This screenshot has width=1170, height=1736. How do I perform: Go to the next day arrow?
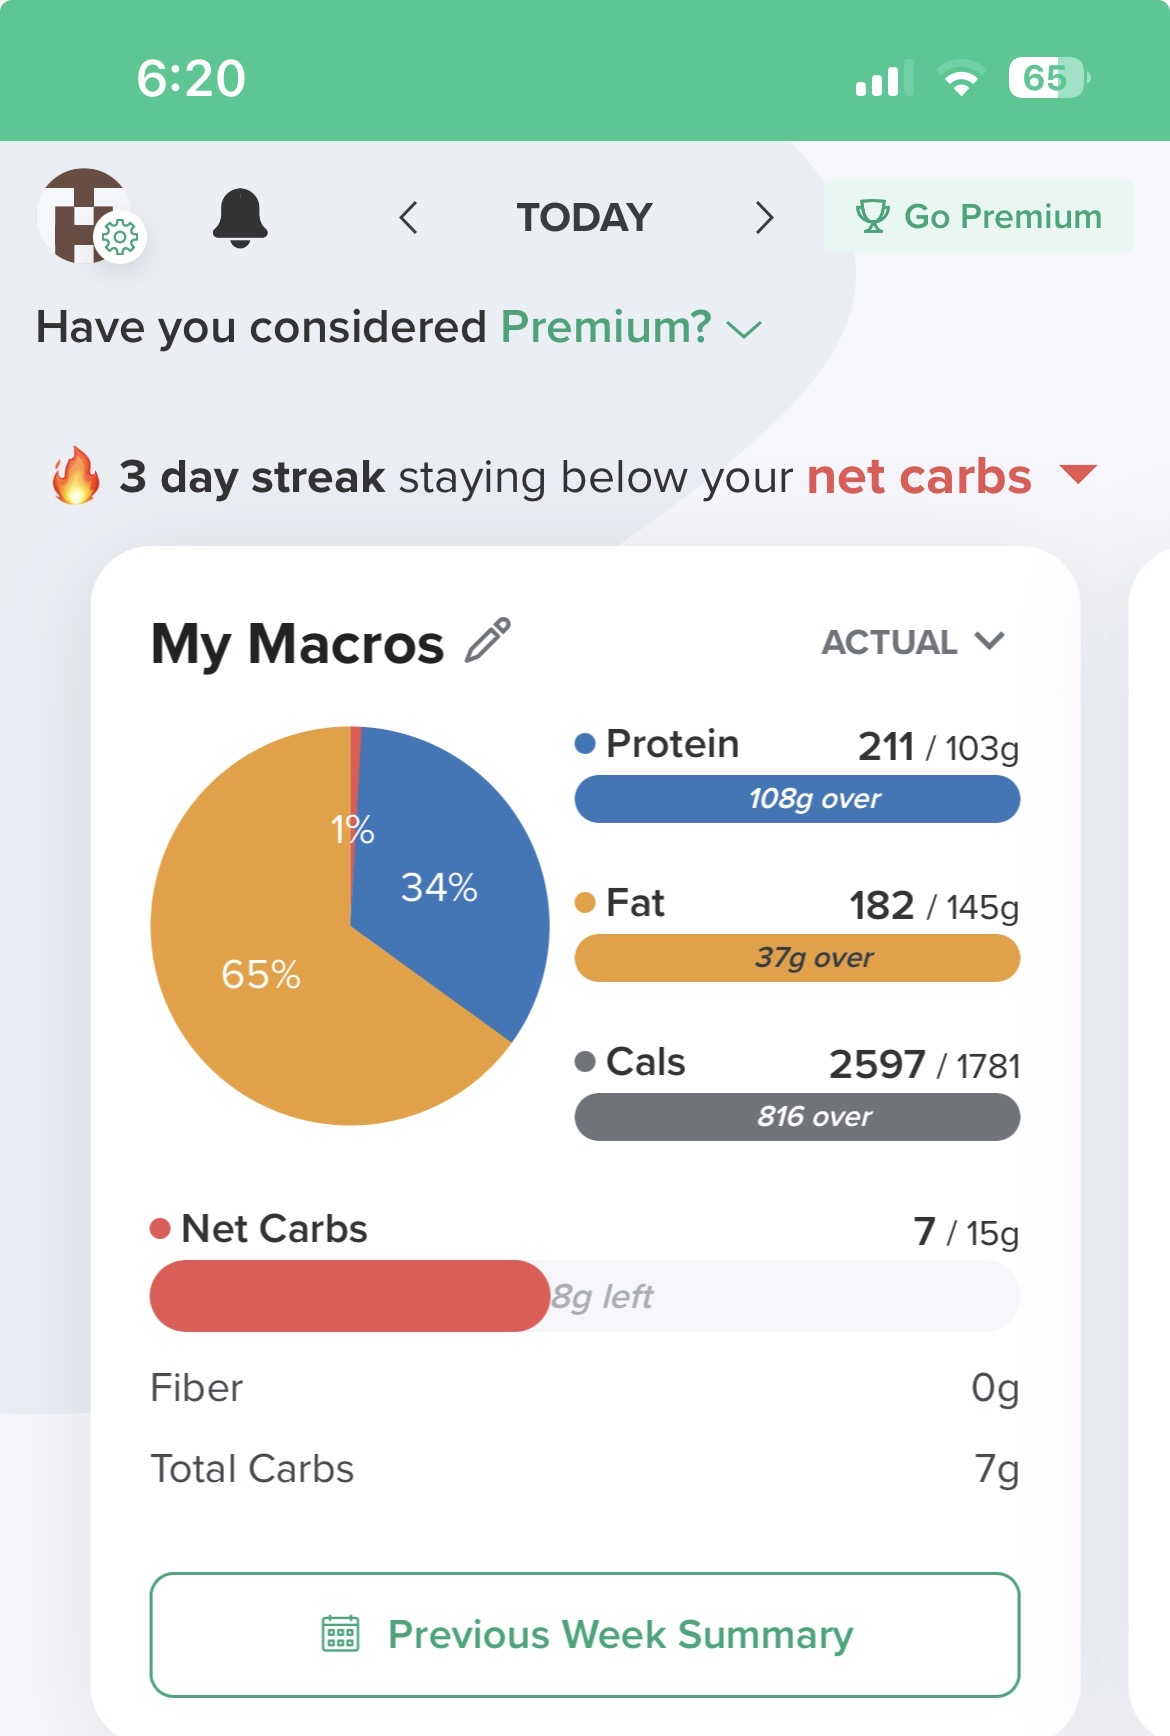click(764, 217)
